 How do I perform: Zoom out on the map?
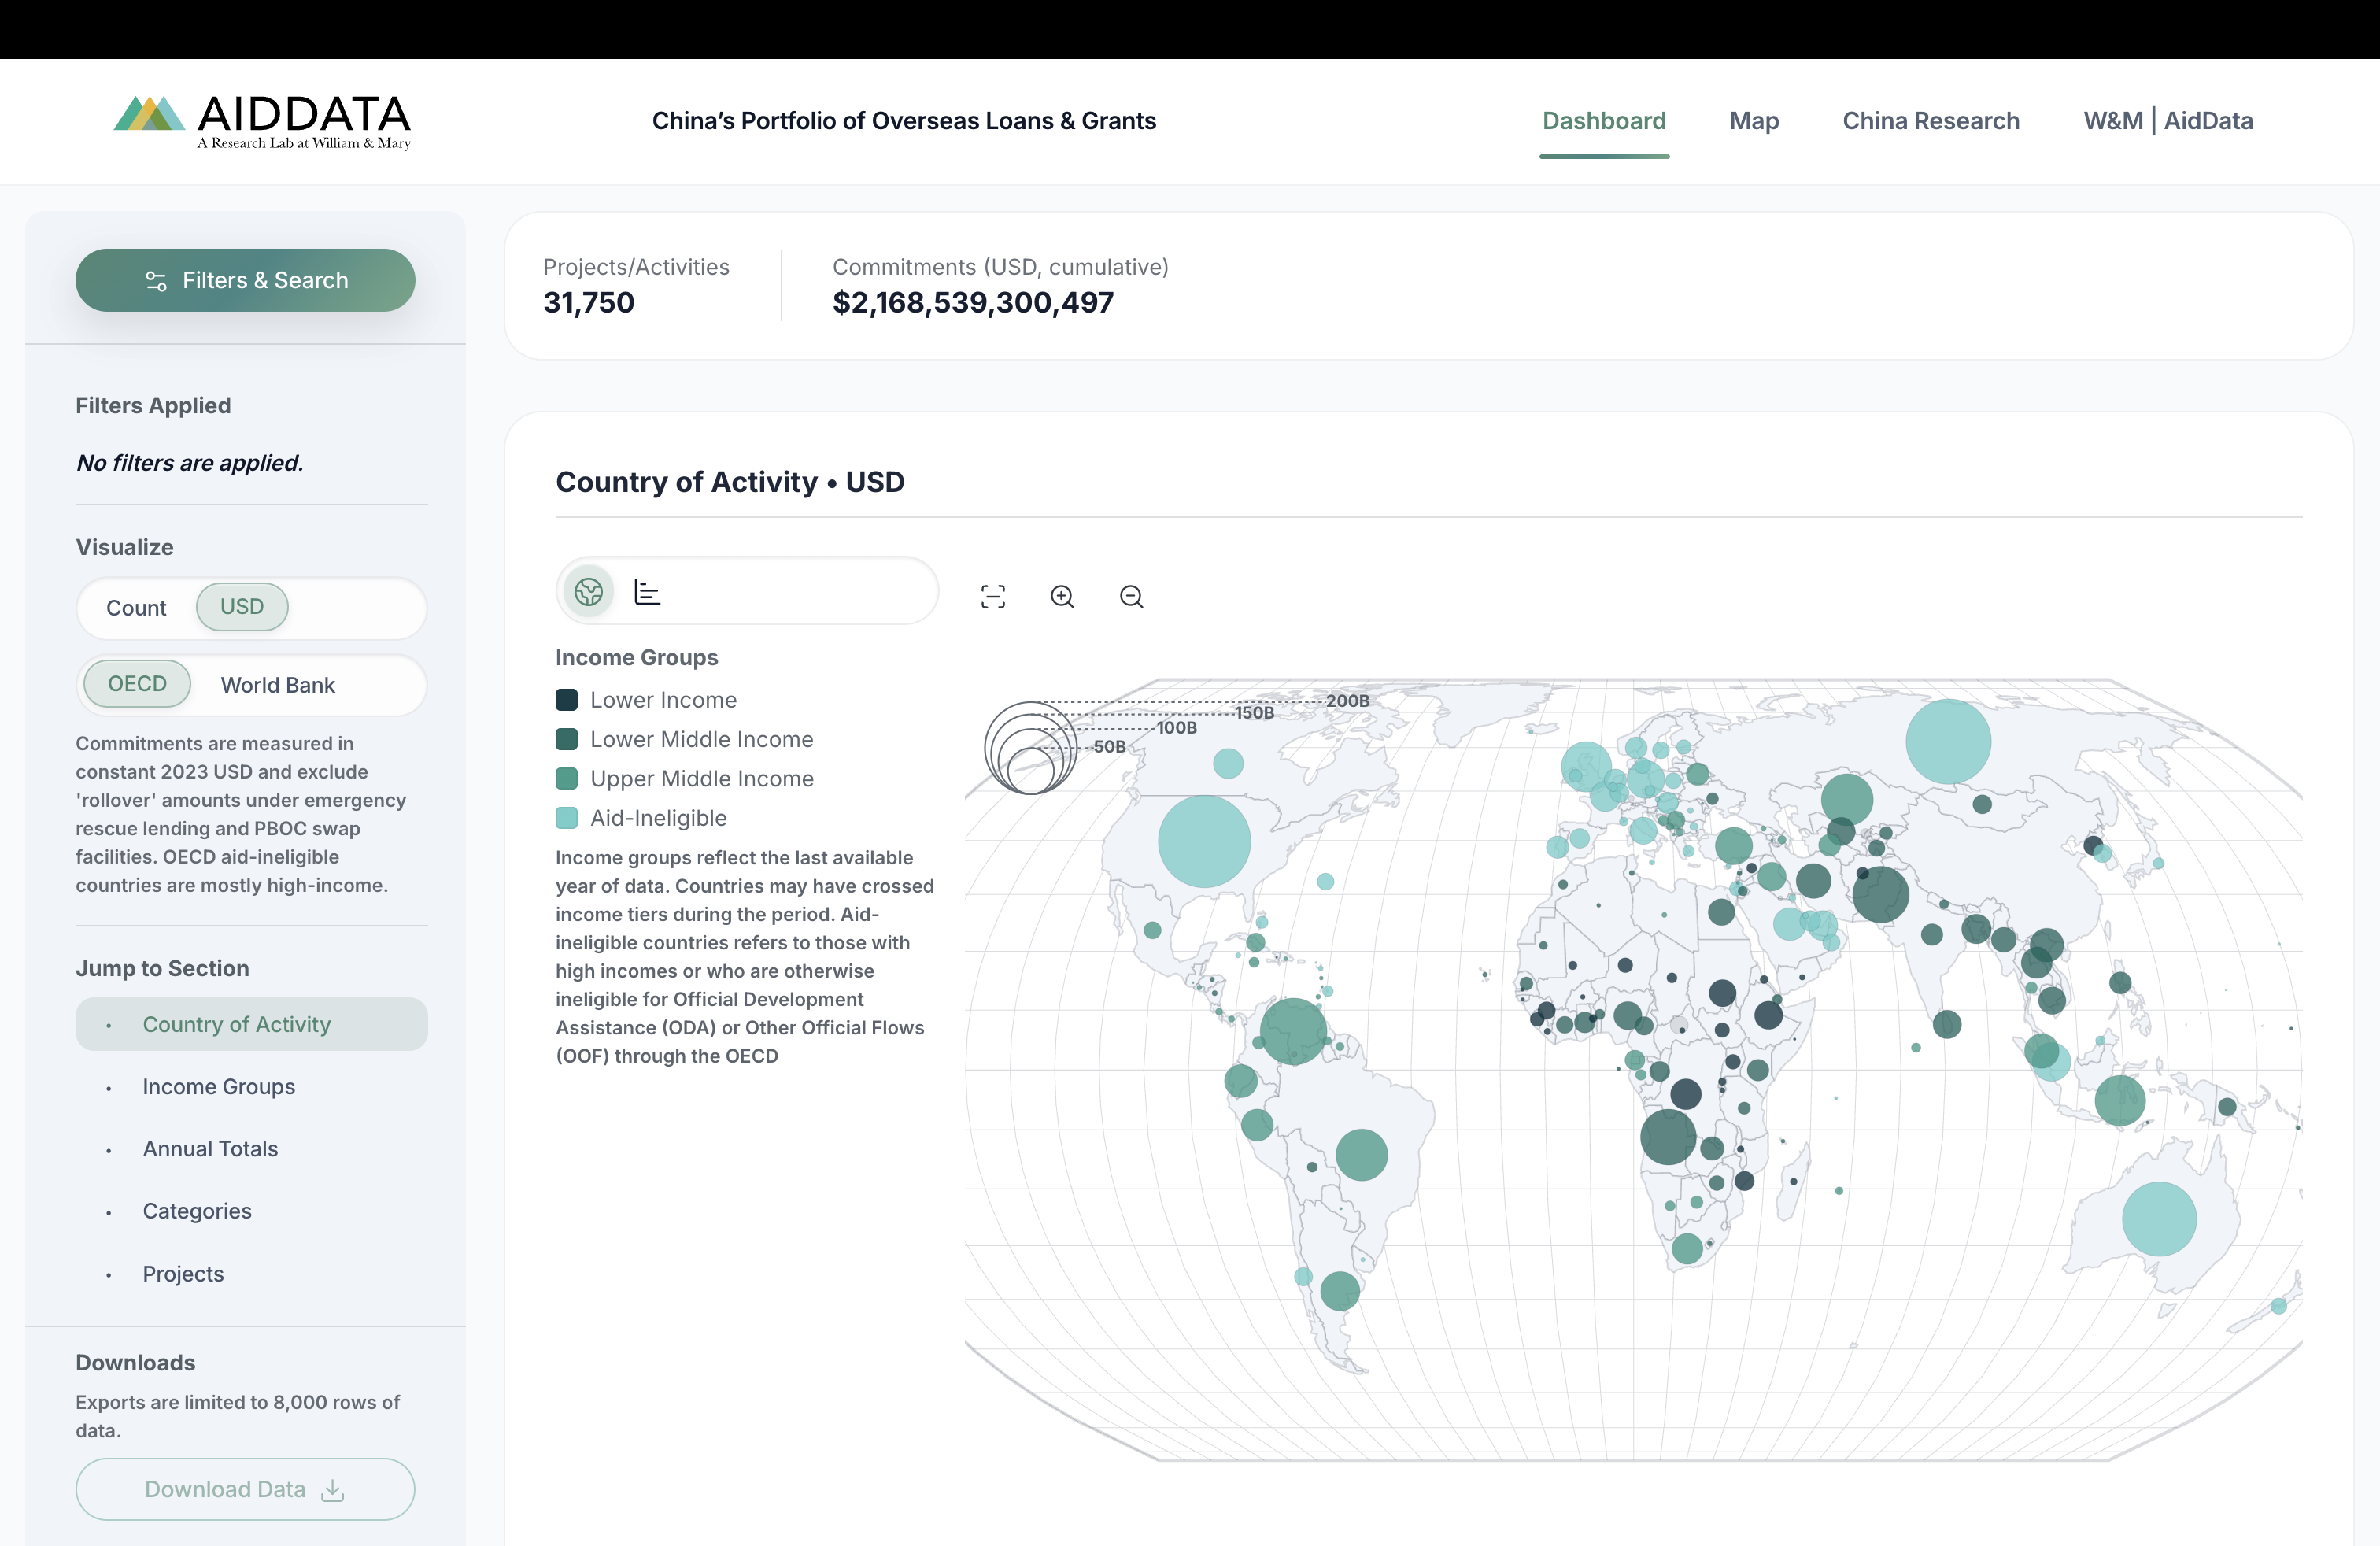(x=1131, y=597)
